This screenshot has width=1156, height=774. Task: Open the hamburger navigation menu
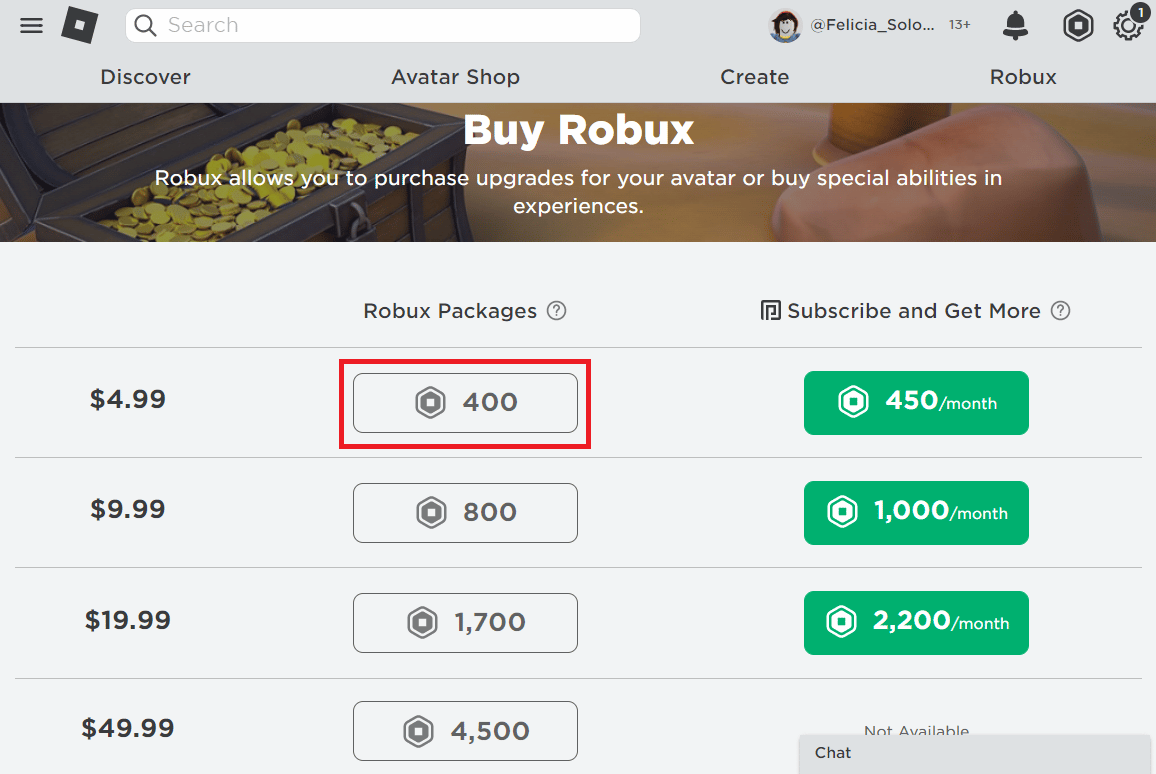pyautogui.click(x=31, y=25)
